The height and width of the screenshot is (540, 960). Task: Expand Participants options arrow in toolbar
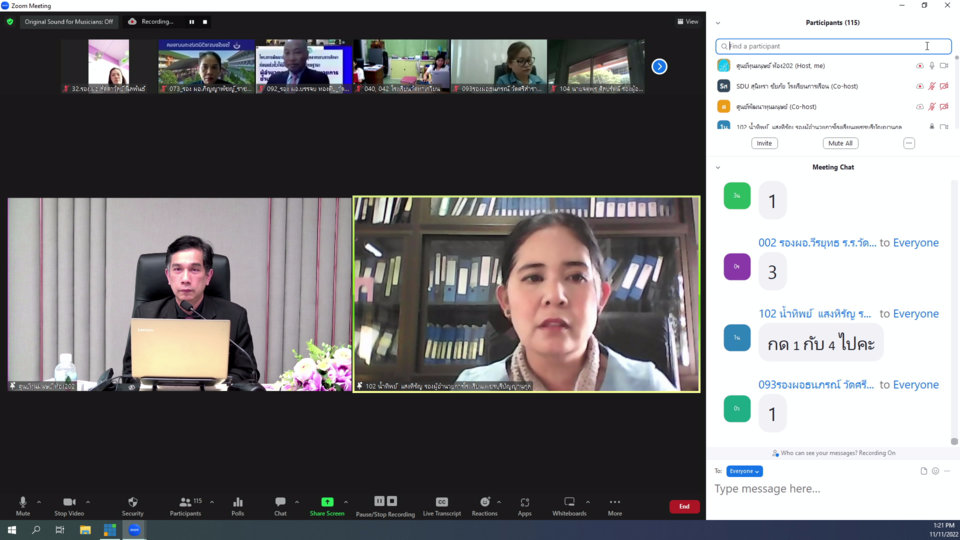pyautogui.click(x=212, y=502)
